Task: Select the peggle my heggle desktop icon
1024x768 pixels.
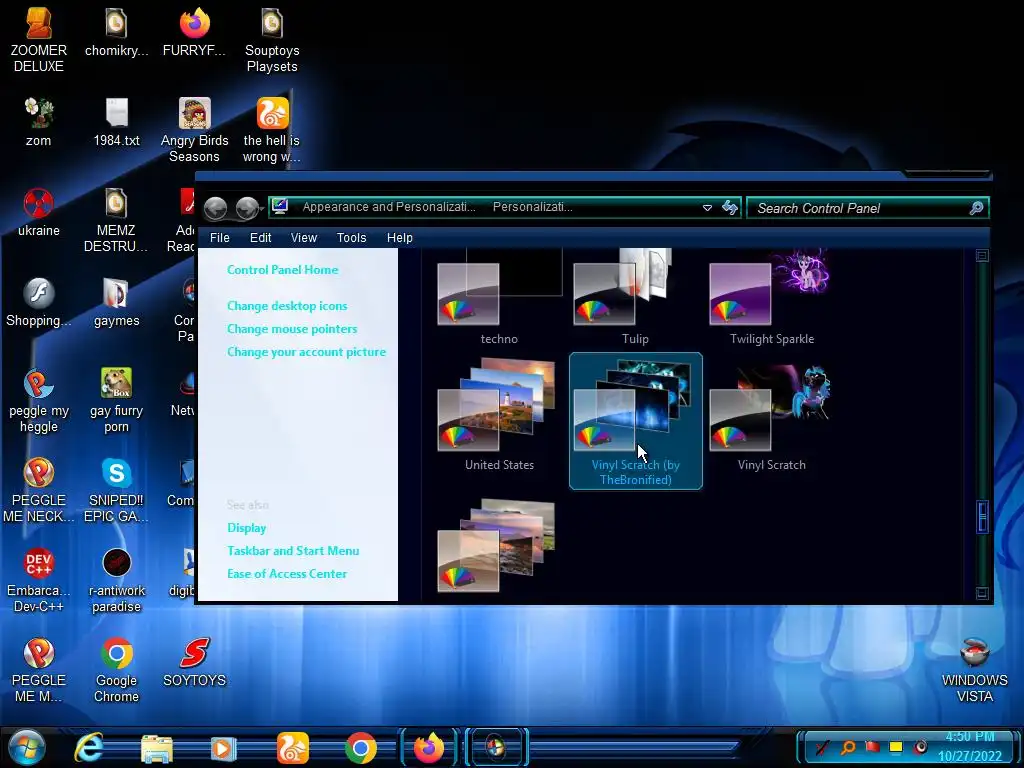Action: 39,400
